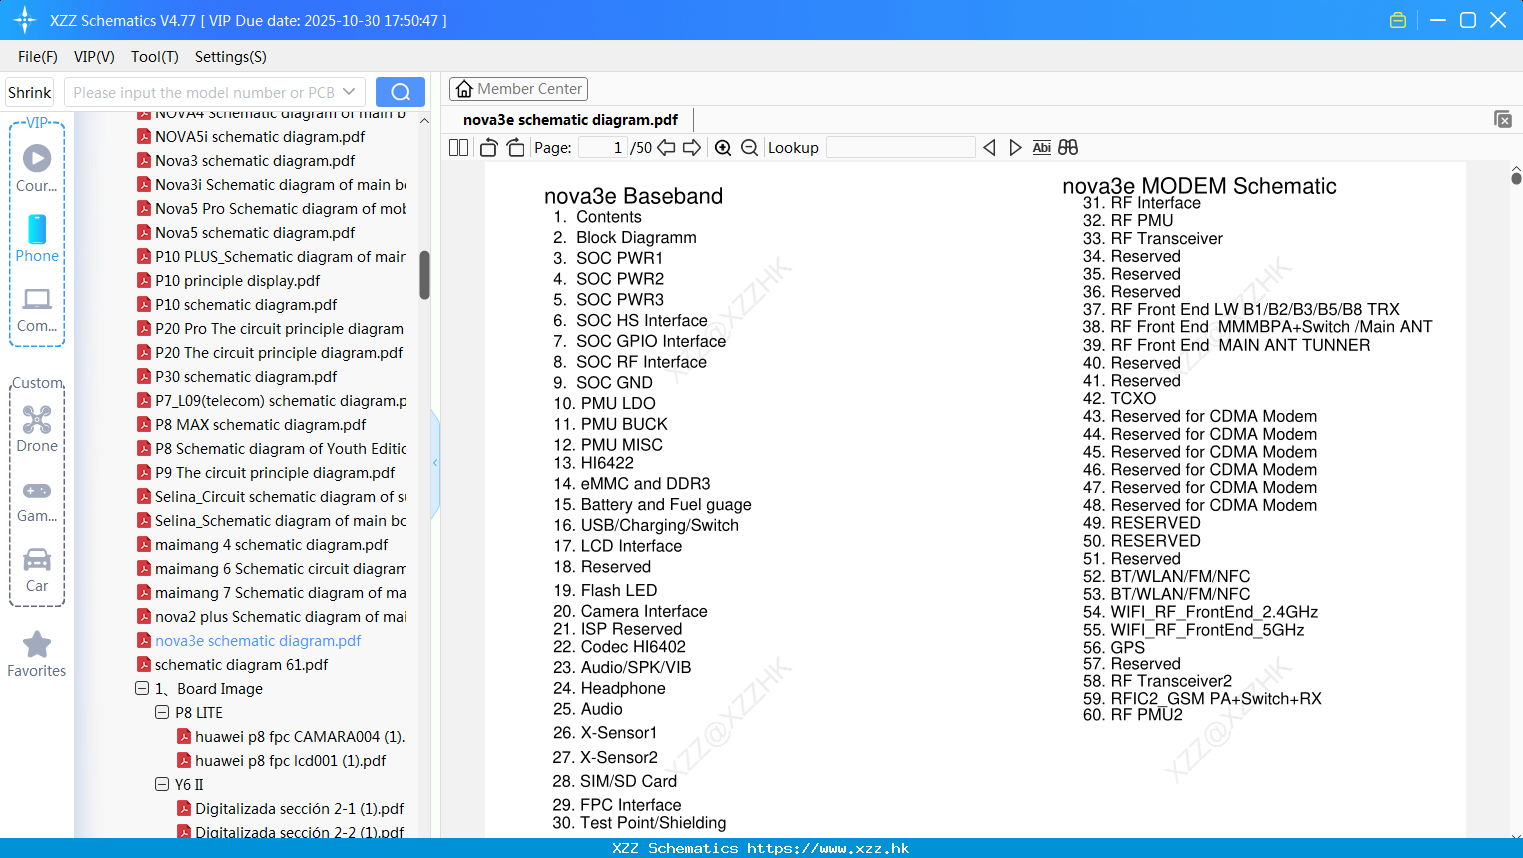Rotate the page clockwise
The height and width of the screenshot is (858, 1523).
click(516, 148)
